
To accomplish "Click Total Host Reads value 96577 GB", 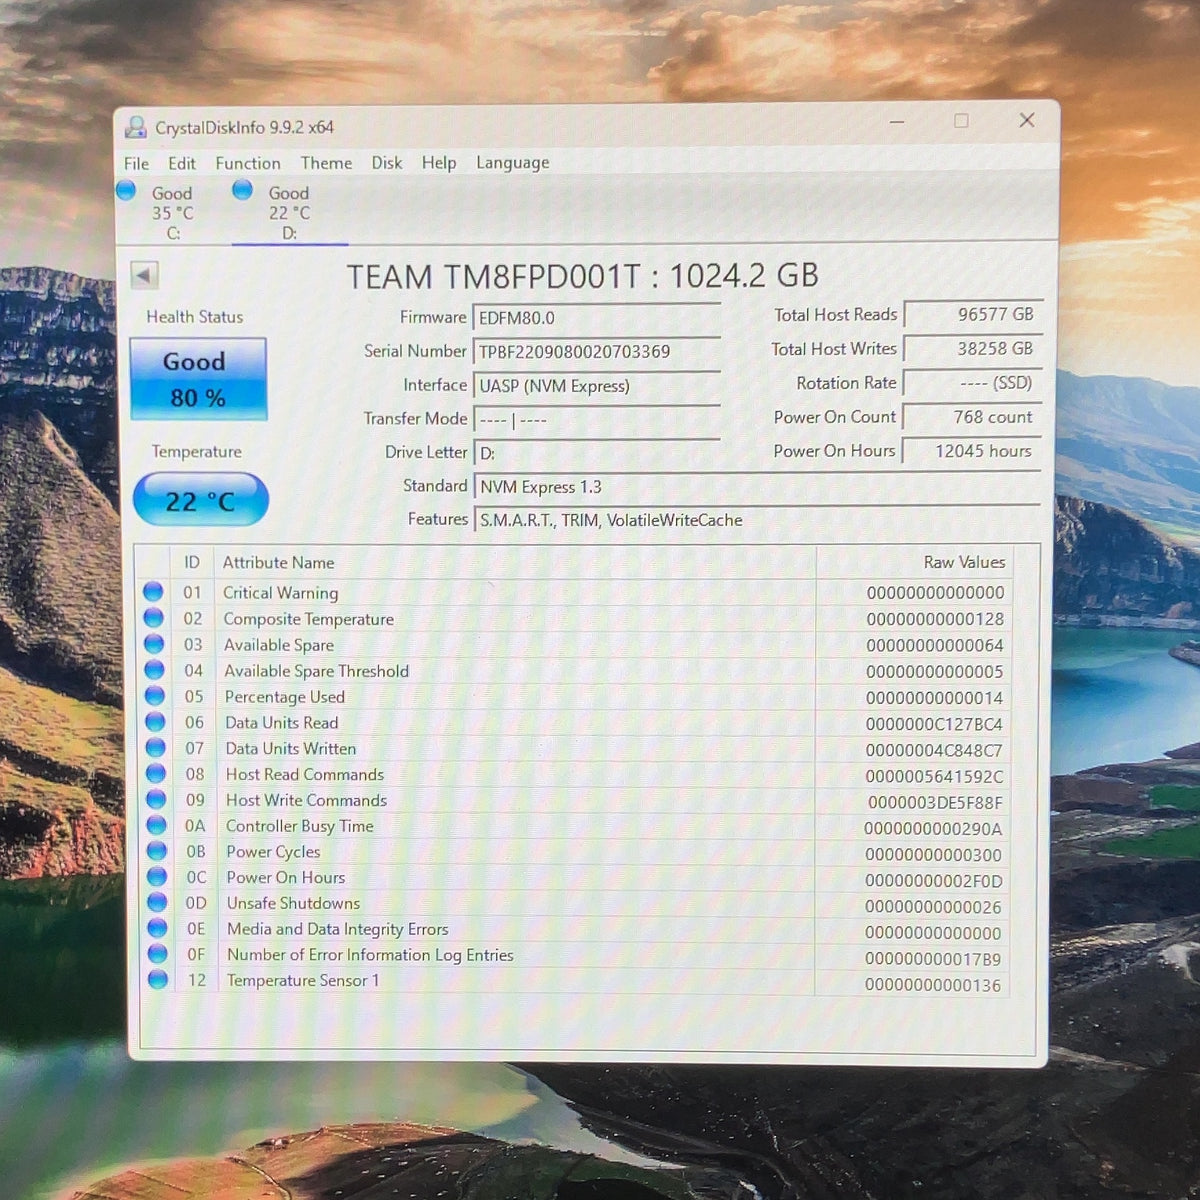I will (x=973, y=314).
